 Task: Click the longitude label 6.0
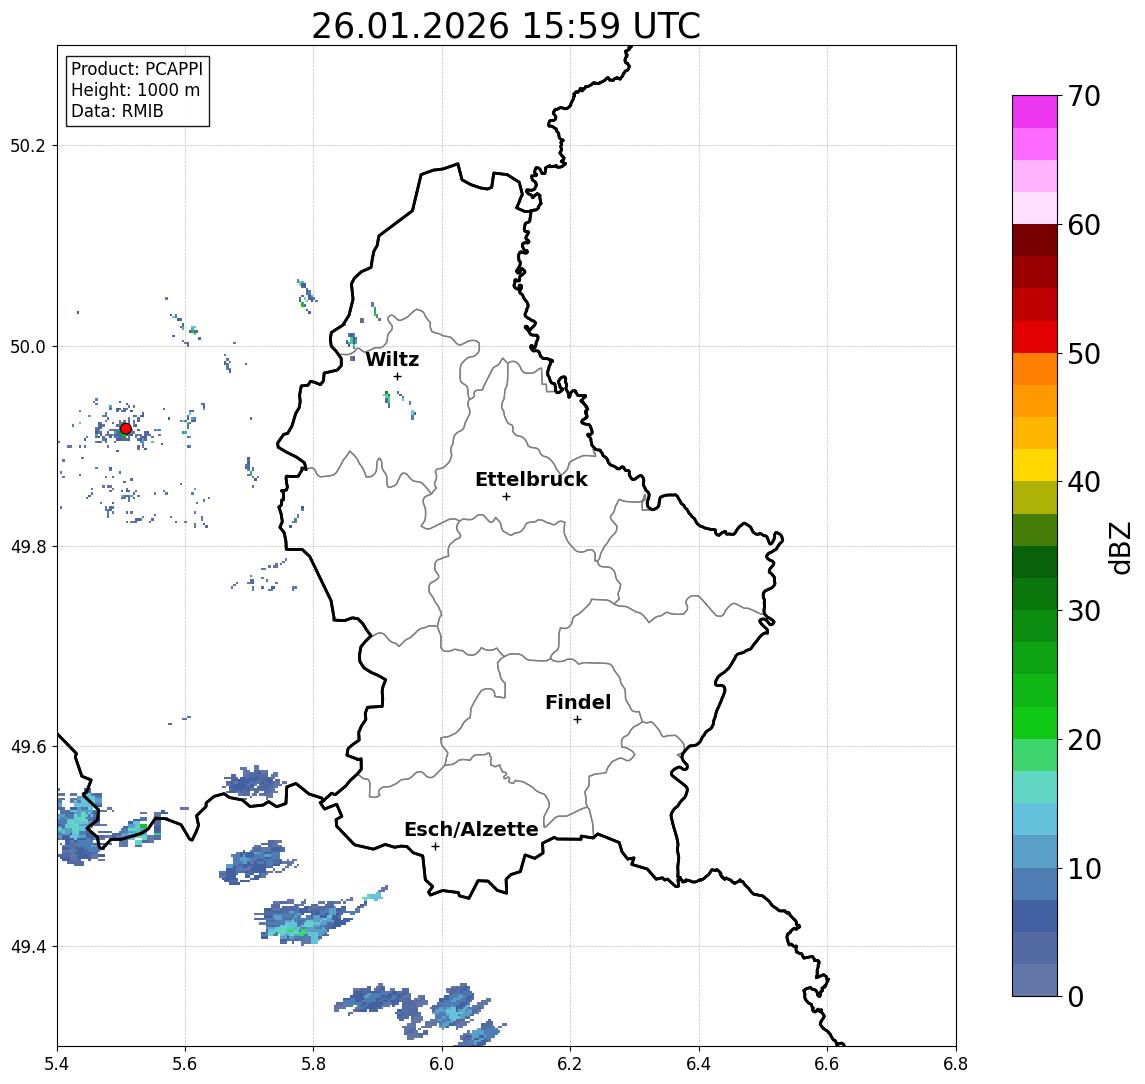[x=443, y=1064]
